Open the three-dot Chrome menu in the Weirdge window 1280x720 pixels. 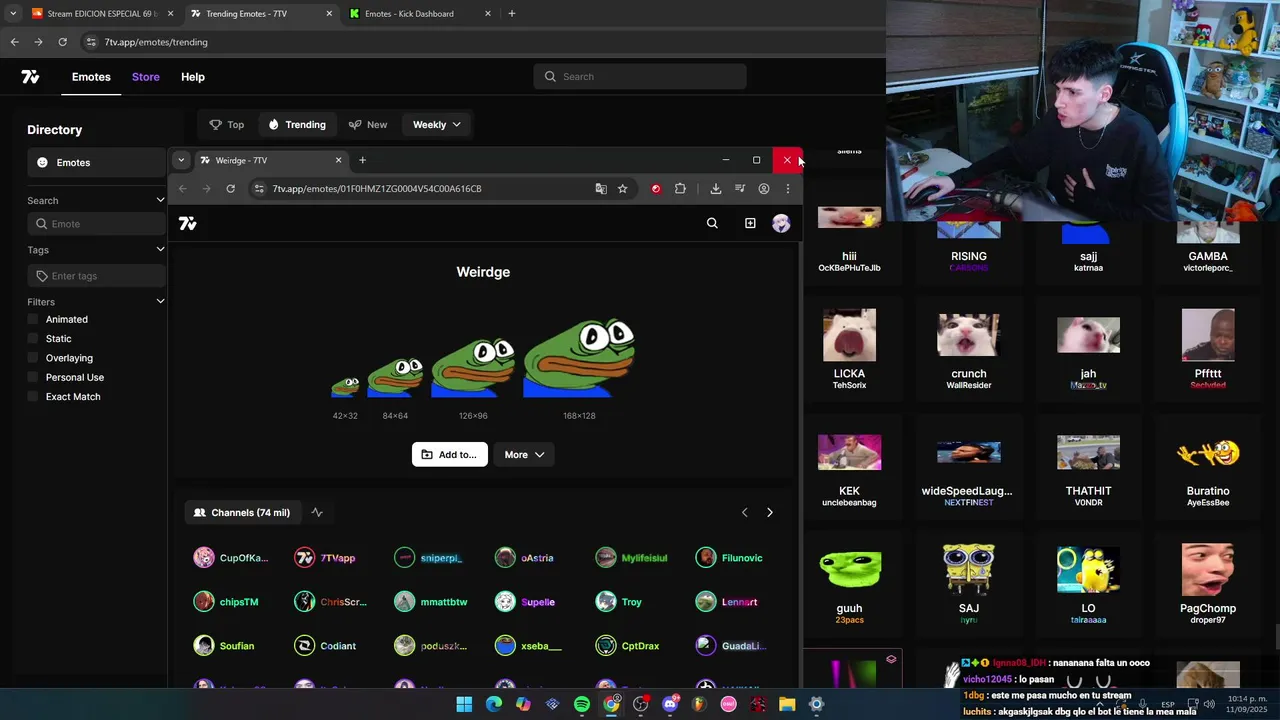pyautogui.click(x=788, y=188)
